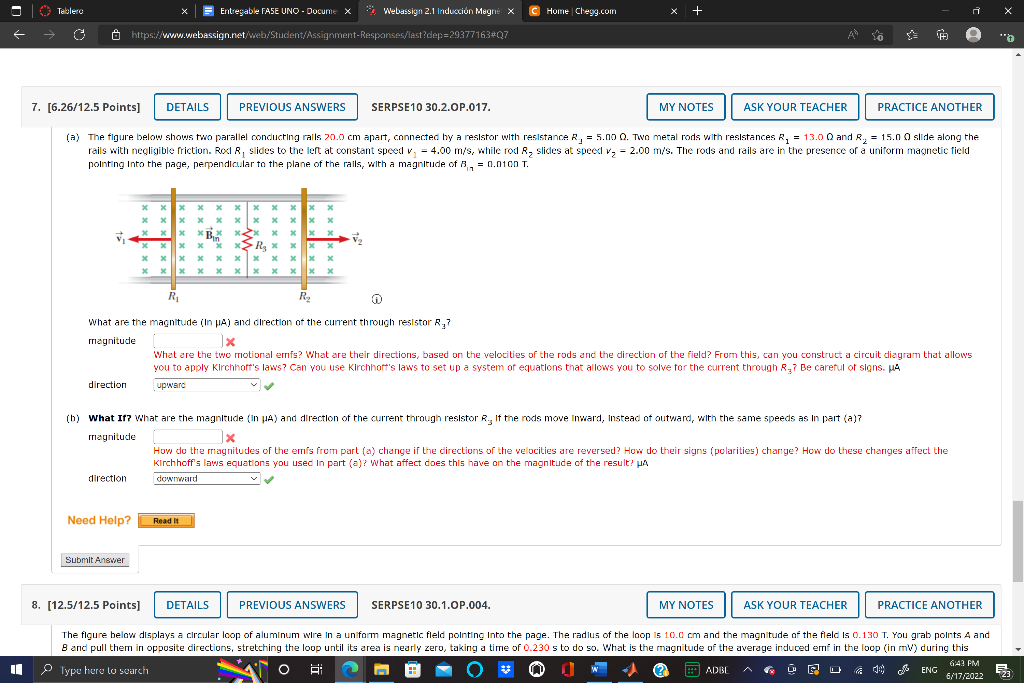Image resolution: width=1024 pixels, height=683 pixels.
Task: Open the Edge settings (...) icon
Action: pos(1006,32)
